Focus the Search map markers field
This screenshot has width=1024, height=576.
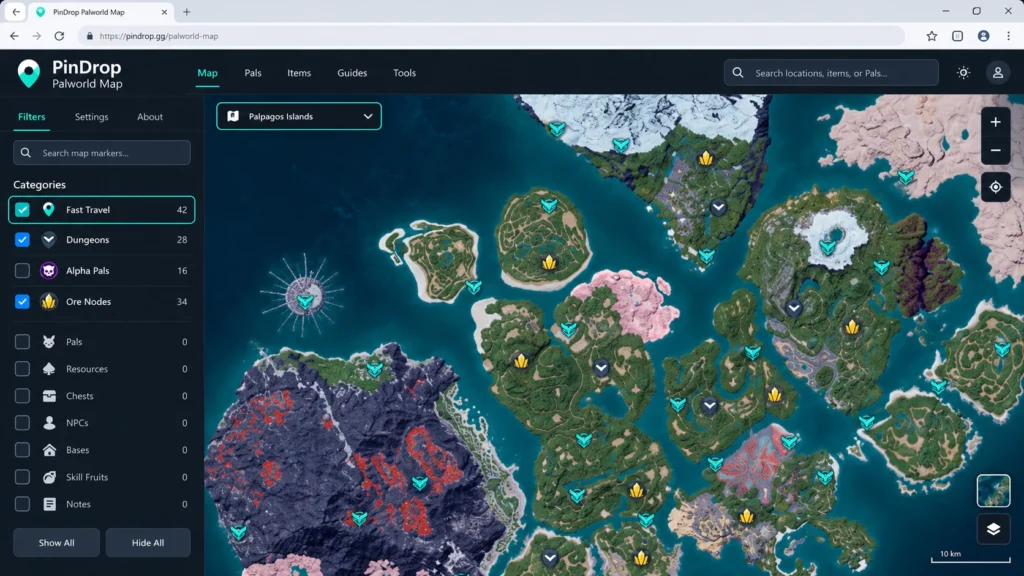click(x=102, y=153)
